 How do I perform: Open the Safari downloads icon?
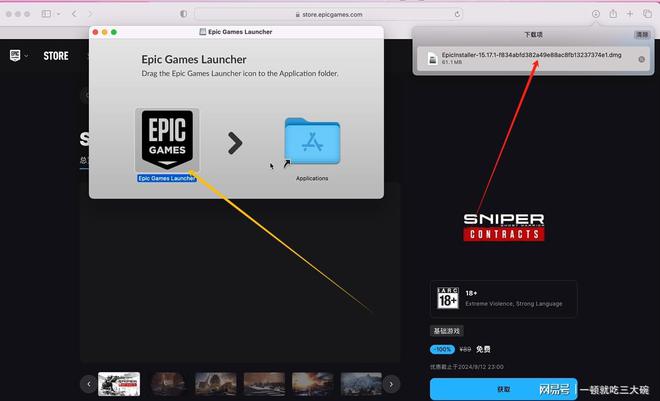coord(596,14)
